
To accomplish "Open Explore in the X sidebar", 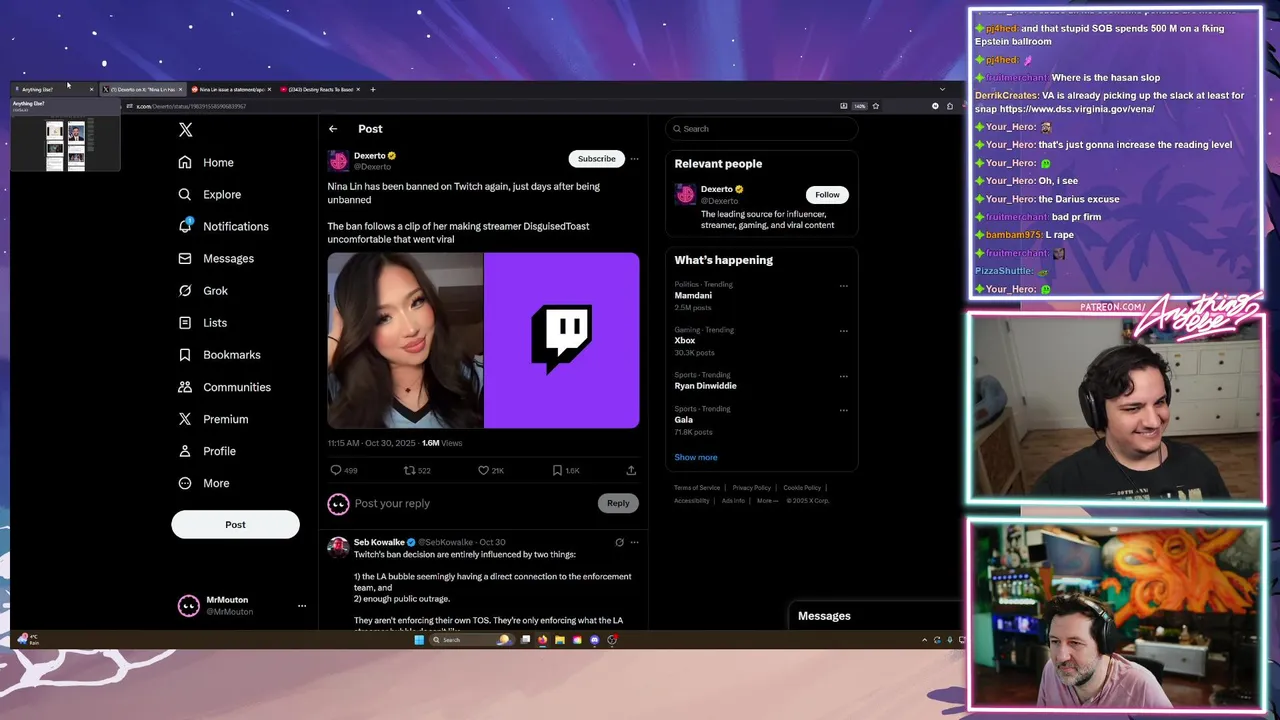I will 210,194.
